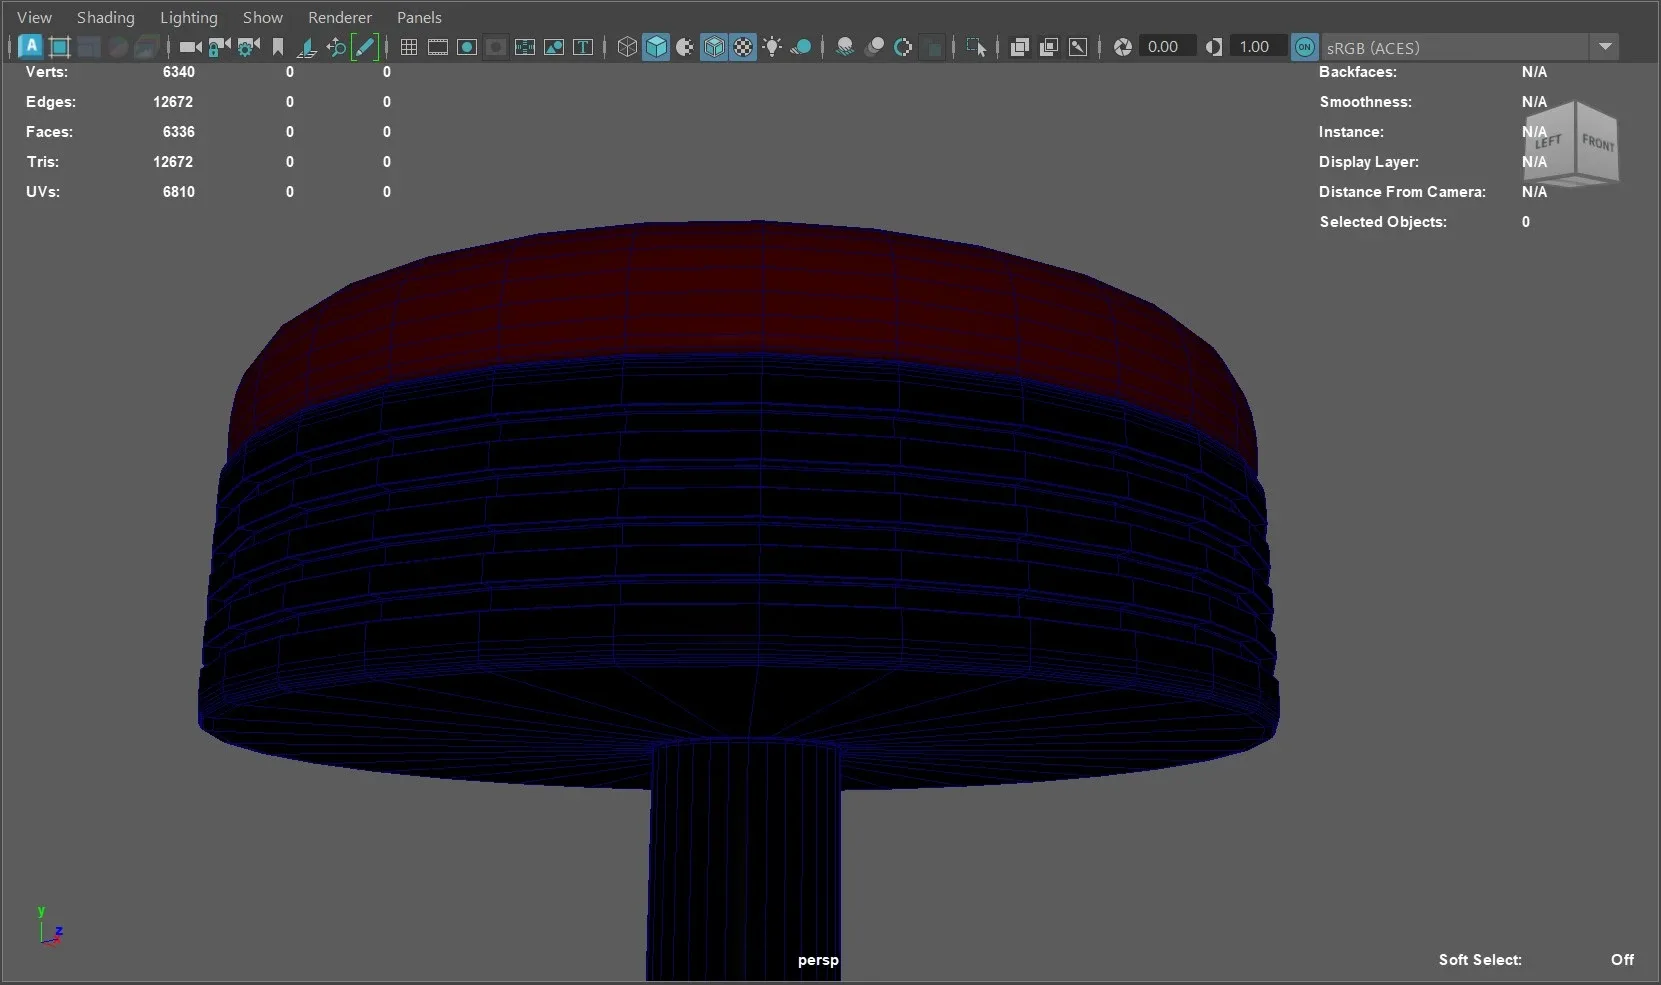
Task: Open Camera Attributes with the gear camera icon
Action: pos(248,47)
